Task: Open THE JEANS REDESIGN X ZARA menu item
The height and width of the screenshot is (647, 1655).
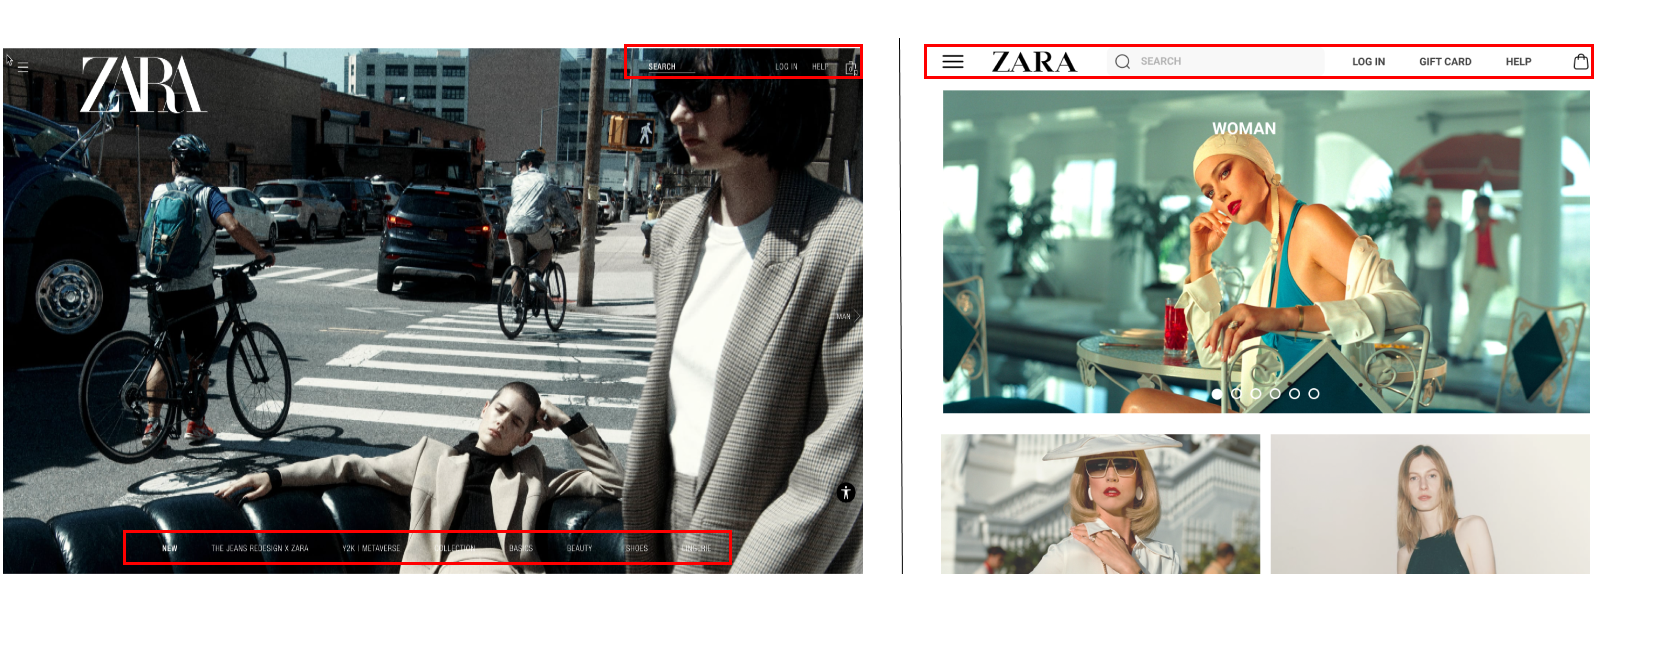Action: (260, 548)
